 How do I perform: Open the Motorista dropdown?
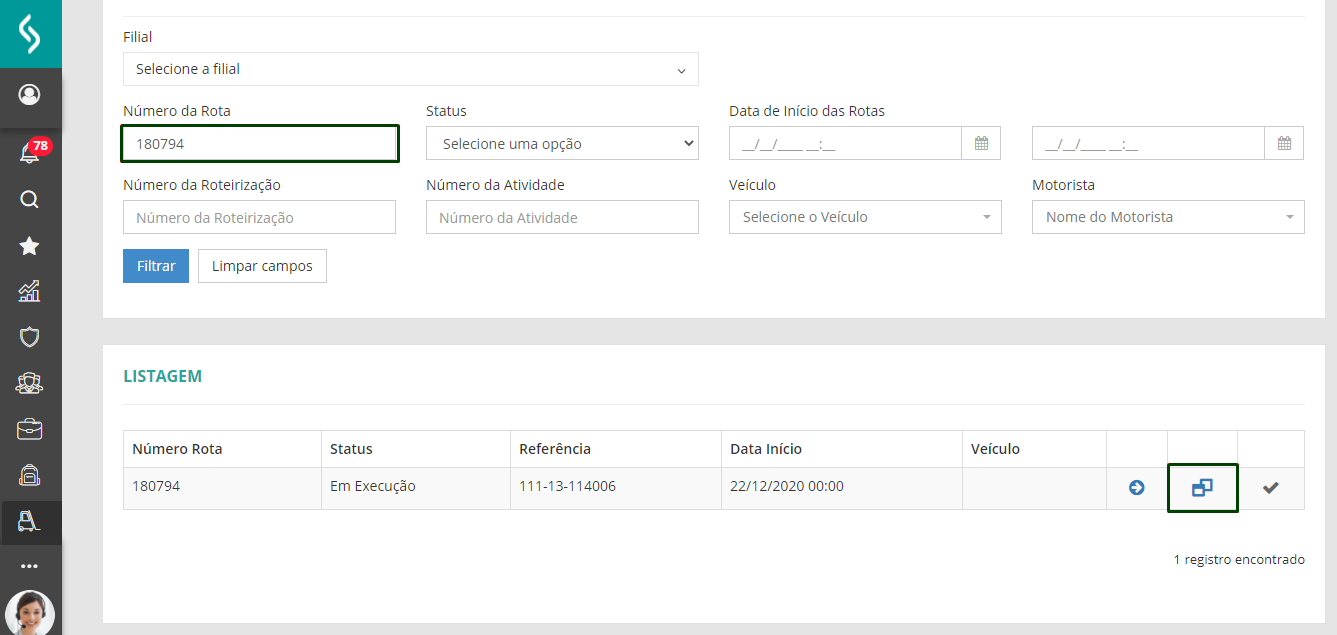(x=1167, y=217)
